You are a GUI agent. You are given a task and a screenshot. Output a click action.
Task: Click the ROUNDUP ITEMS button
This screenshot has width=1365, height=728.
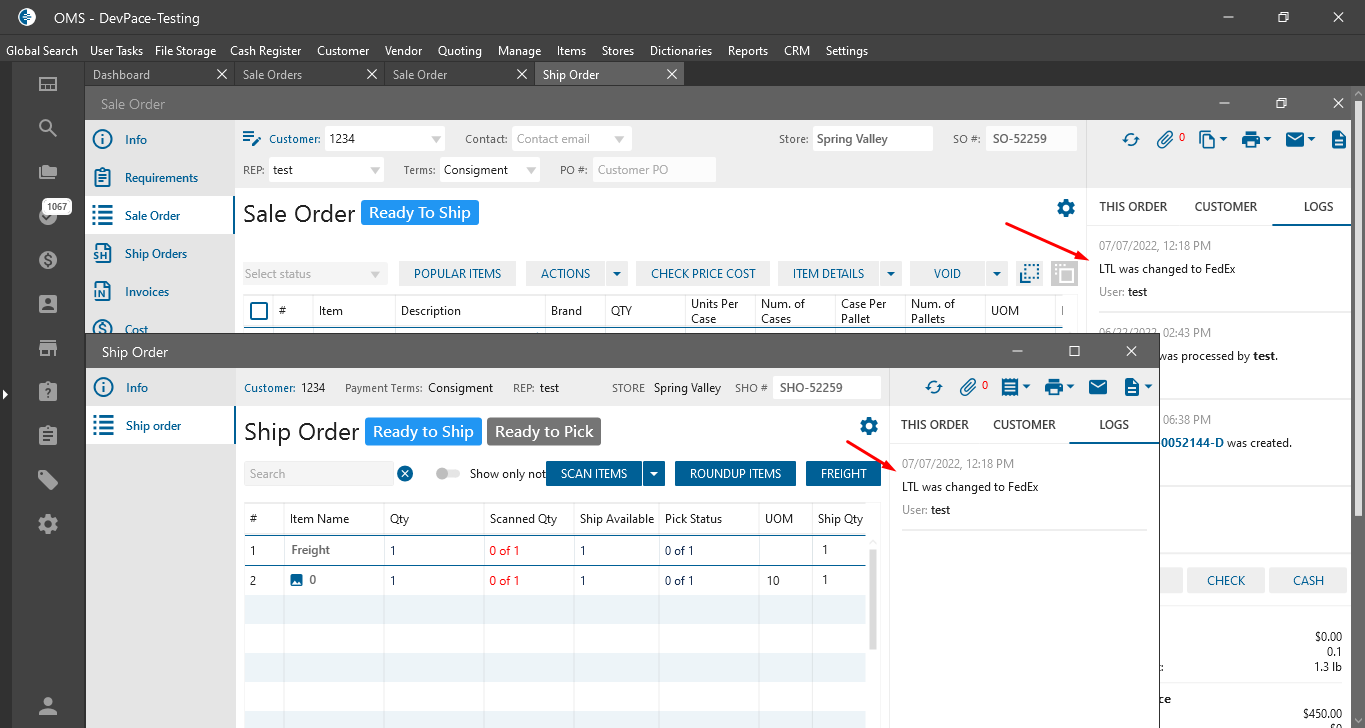click(x=736, y=474)
